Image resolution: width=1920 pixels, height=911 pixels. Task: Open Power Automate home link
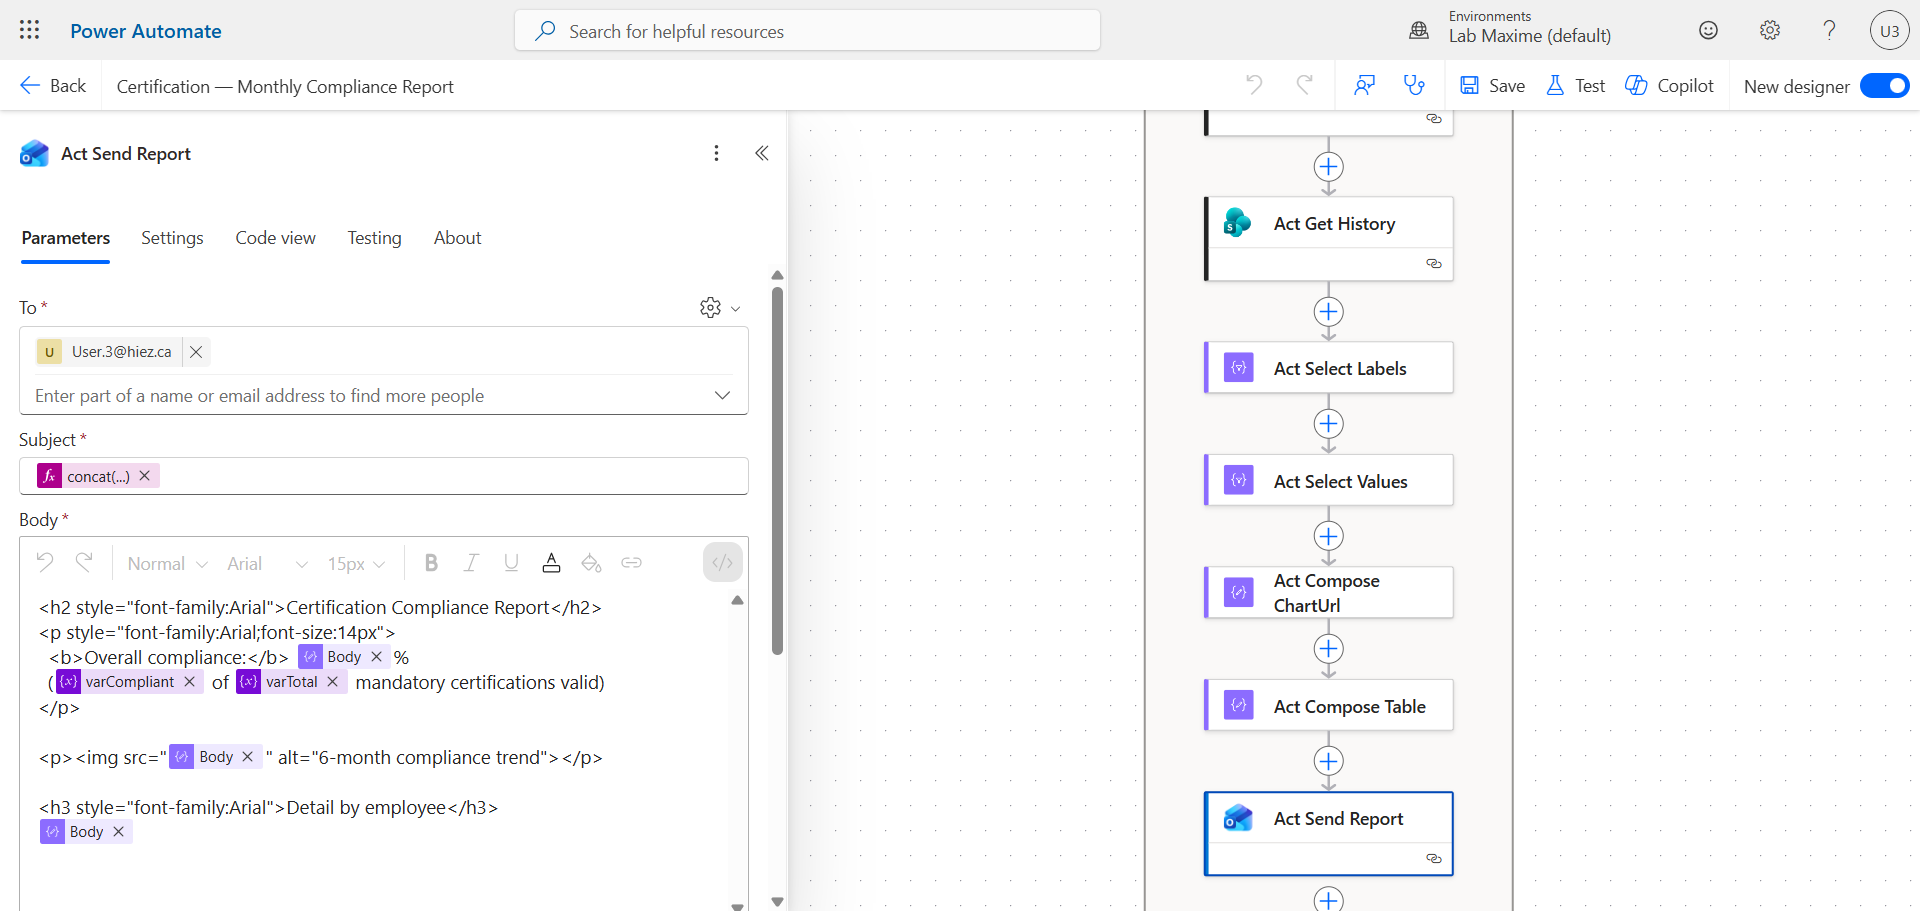tap(146, 31)
